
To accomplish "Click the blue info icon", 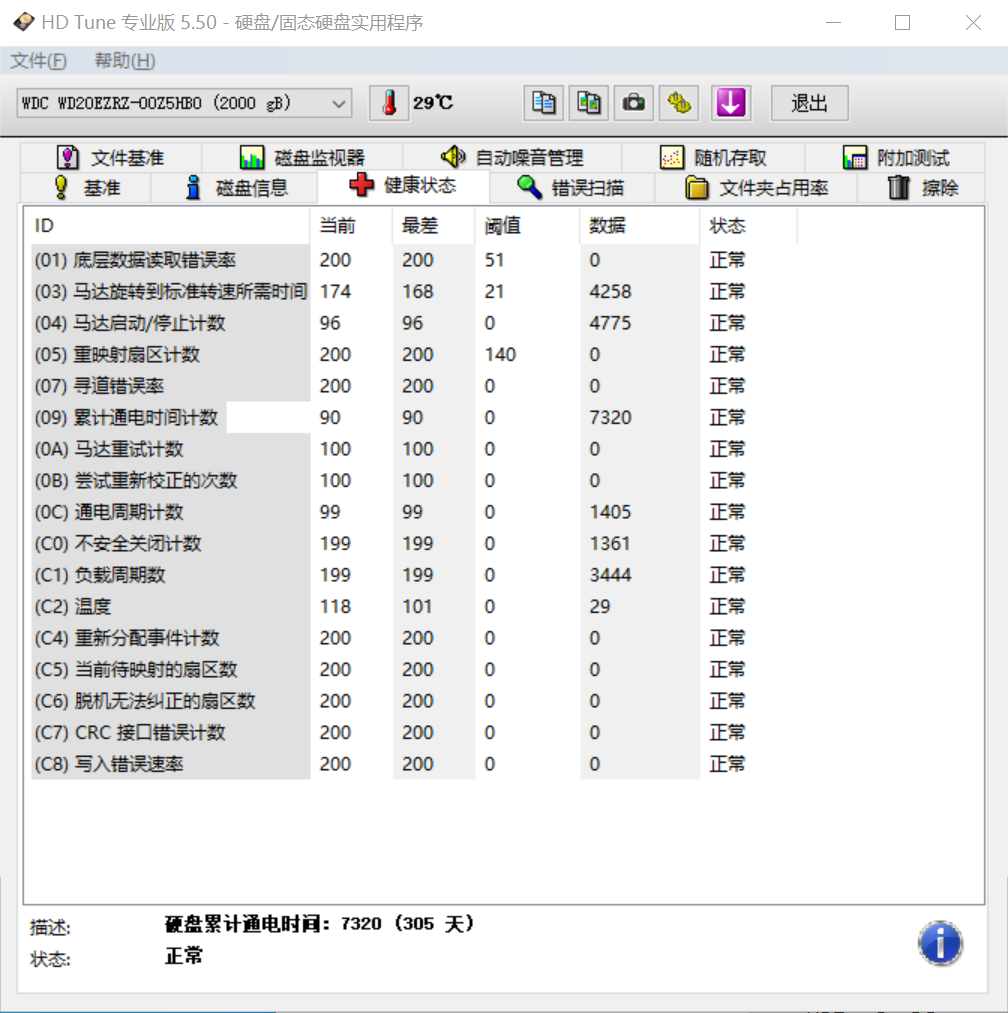I will click(940, 943).
